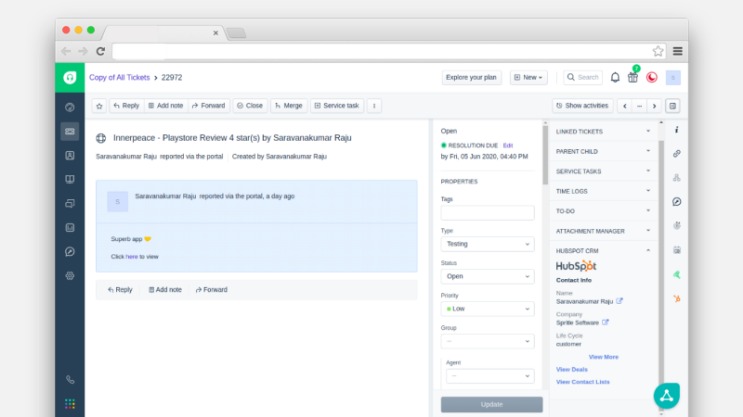This screenshot has width=743, height=417.
Task: Open the settings gear in left sidebar
Action: (70, 275)
